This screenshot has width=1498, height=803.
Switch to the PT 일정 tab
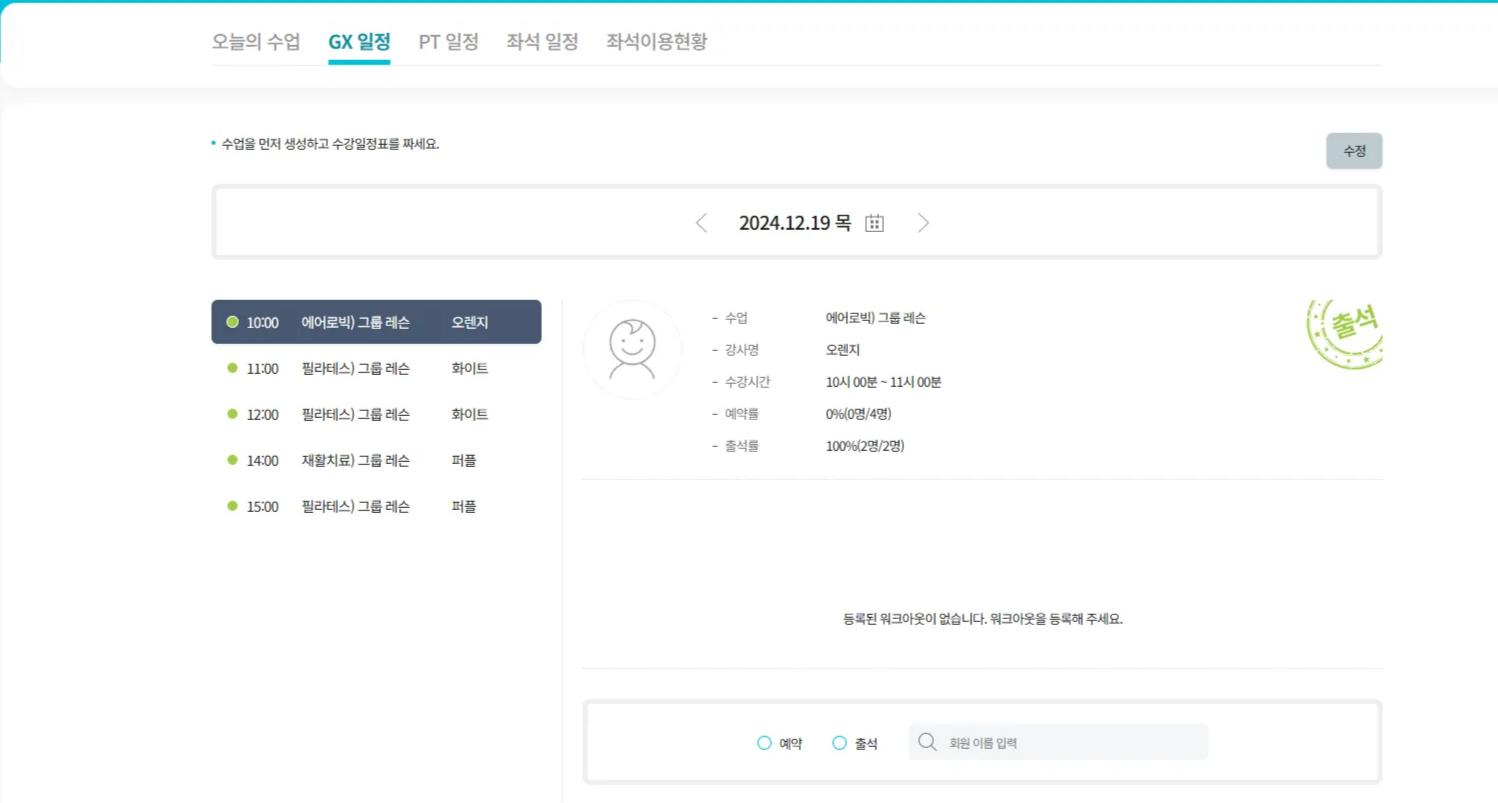(449, 42)
